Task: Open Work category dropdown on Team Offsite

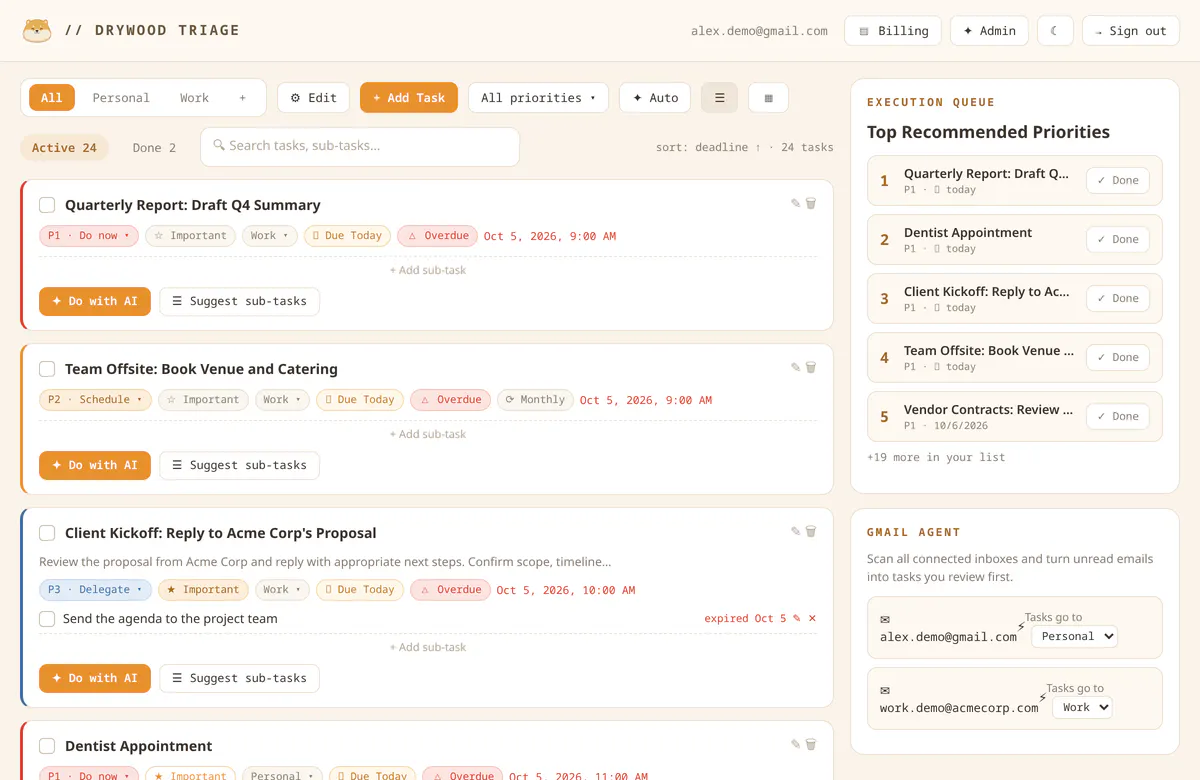Action: (x=282, y=400)
